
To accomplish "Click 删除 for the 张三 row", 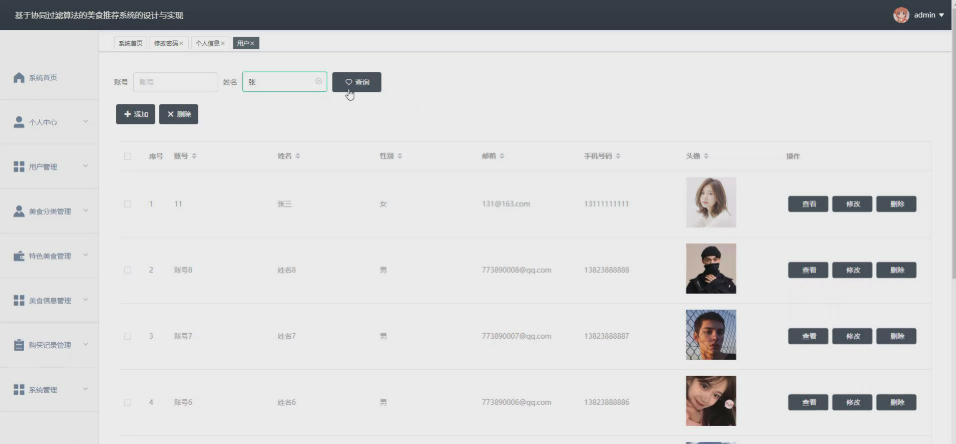I will click(x=896, y=204).
